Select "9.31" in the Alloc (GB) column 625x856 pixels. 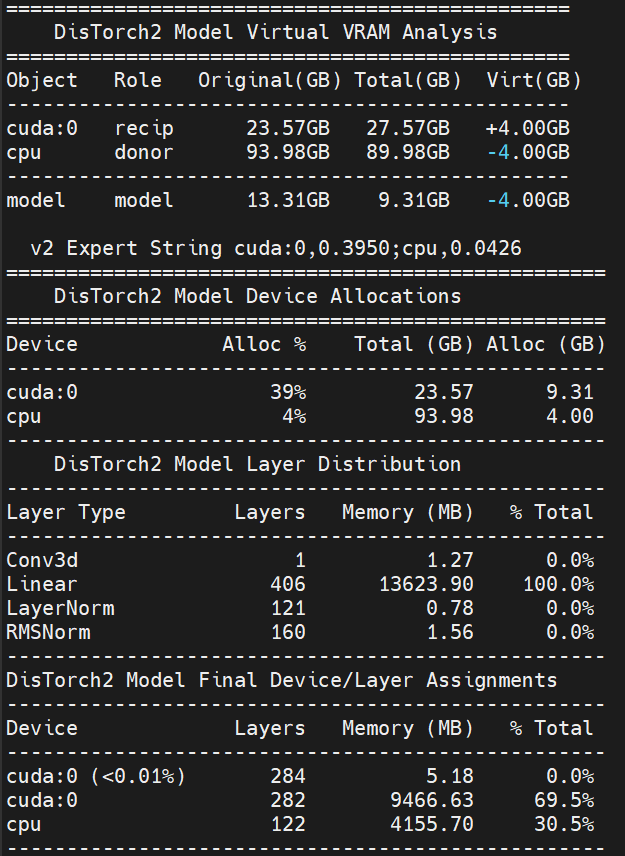569,392
